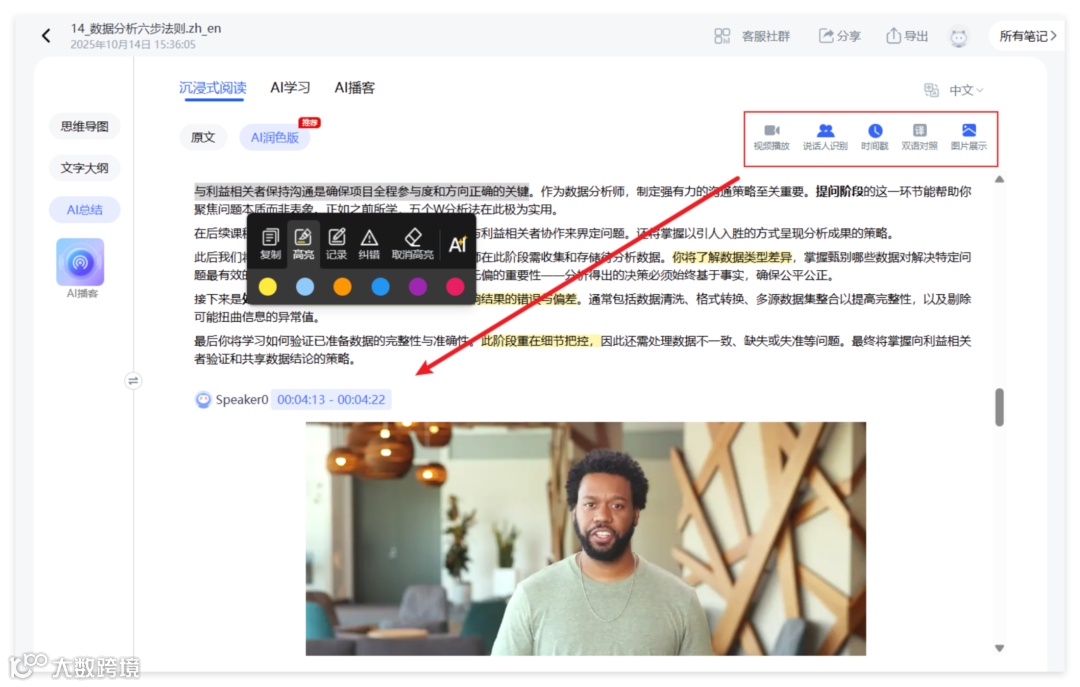Toggle 视频播放 video playback
This screenshot has height=687, width=1080.
771,136
